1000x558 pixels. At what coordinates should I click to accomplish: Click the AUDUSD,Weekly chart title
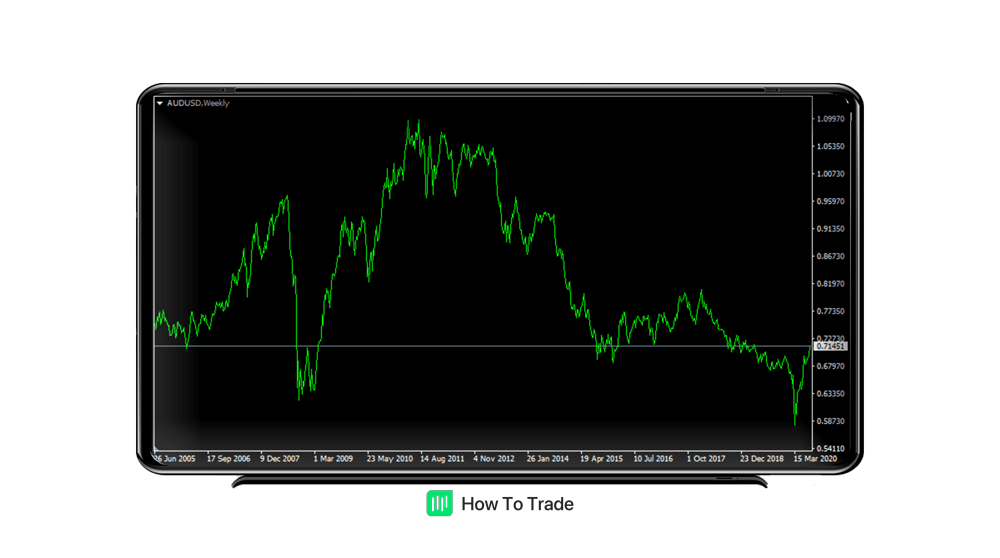click(198, 103)
